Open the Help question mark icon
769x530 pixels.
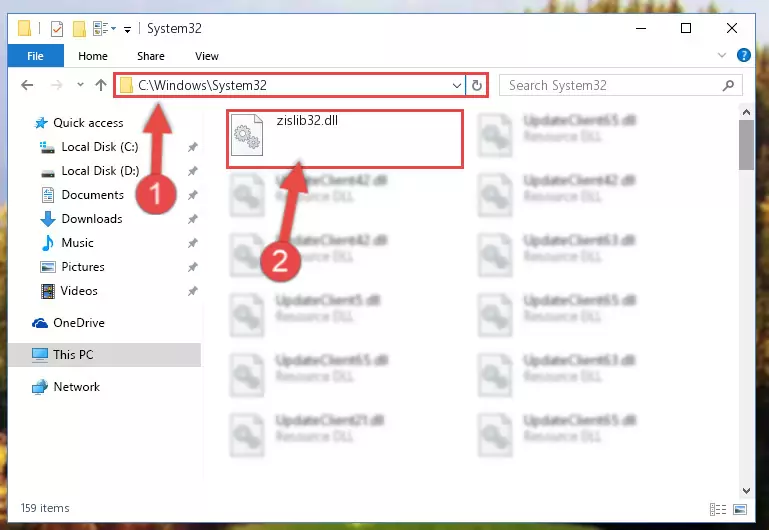[x=743, y=55]
